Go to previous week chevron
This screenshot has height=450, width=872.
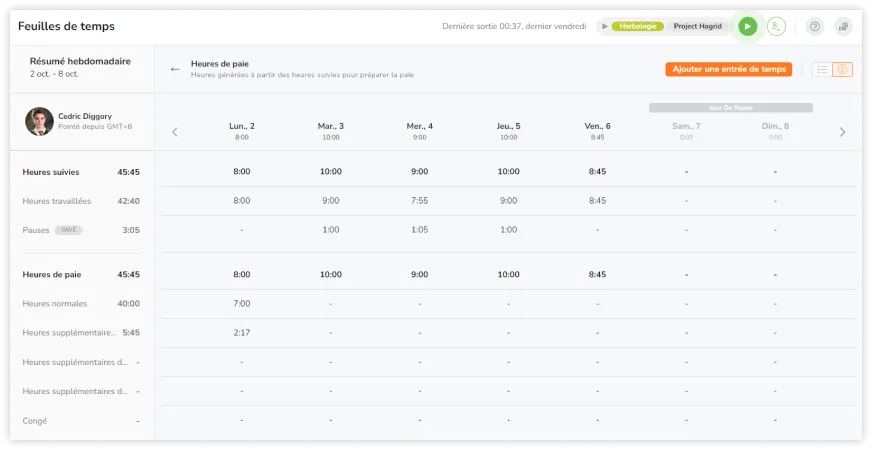click(175, 132)
